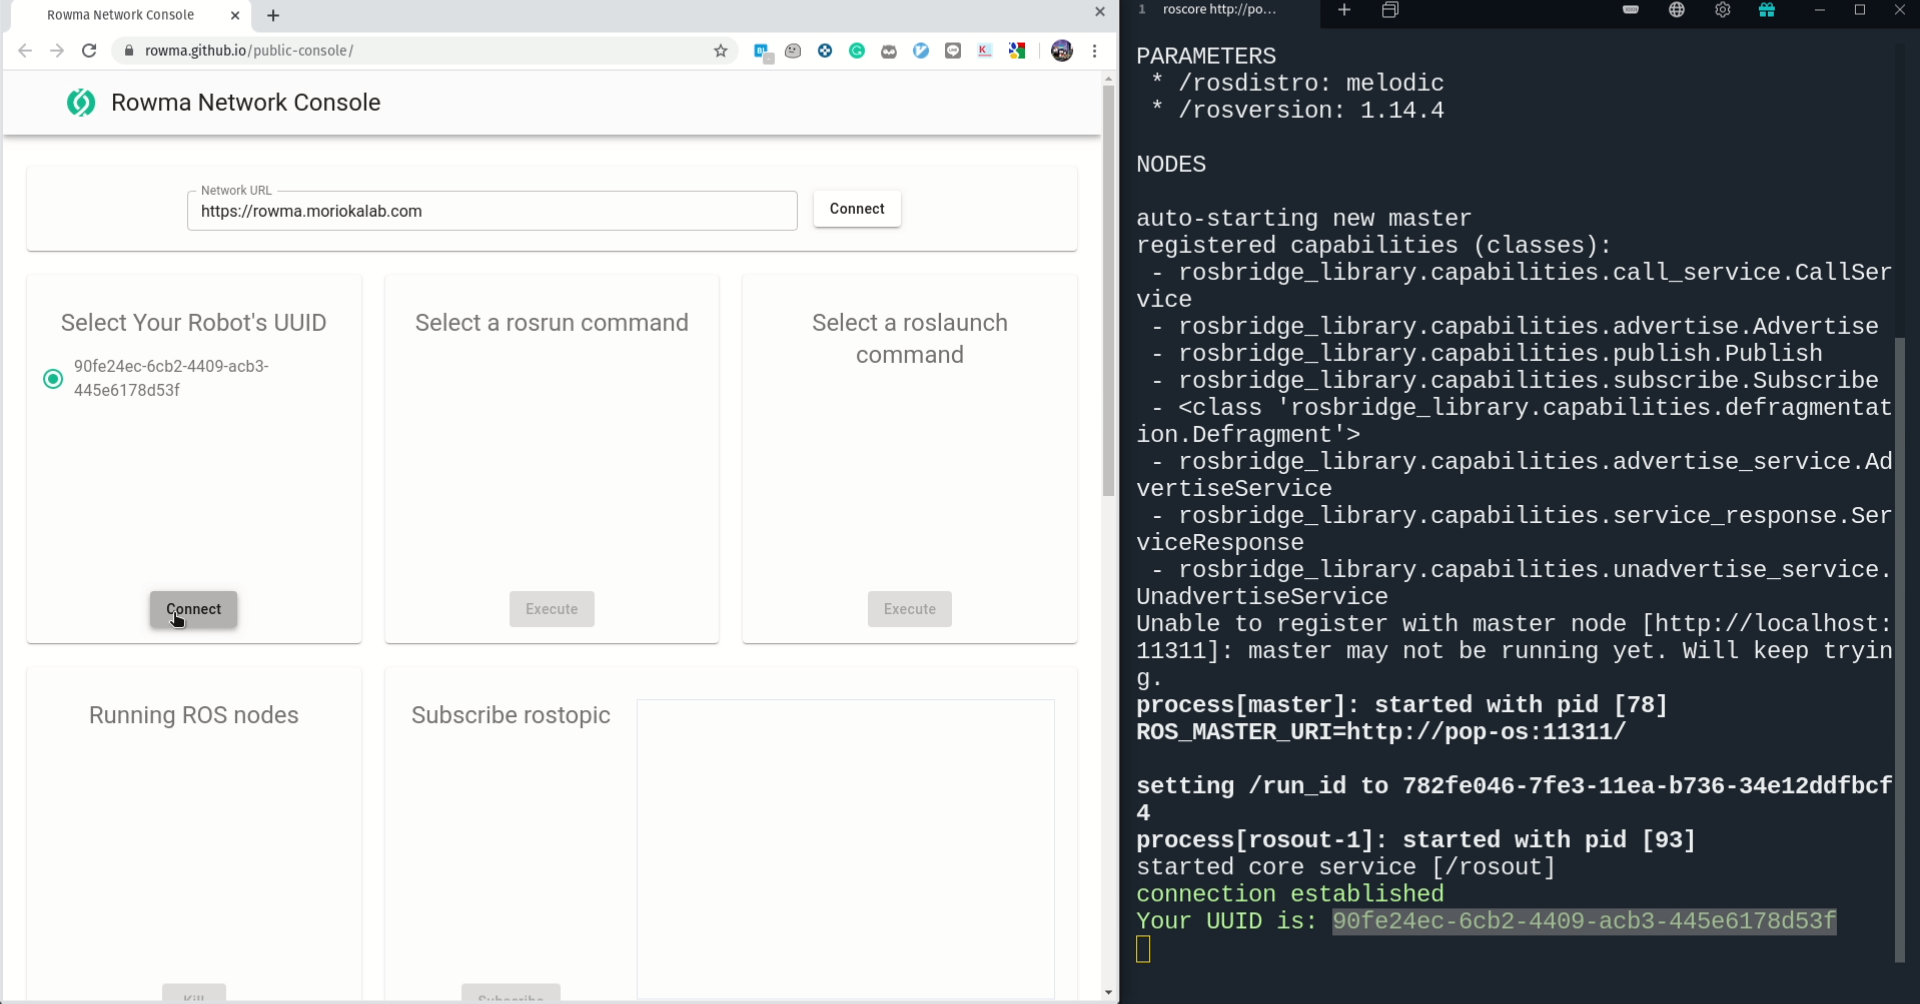This screenshot has height=1004, width=1920.
Task: Open terminal tab overview icon
Action: (x=1390, y=10)
